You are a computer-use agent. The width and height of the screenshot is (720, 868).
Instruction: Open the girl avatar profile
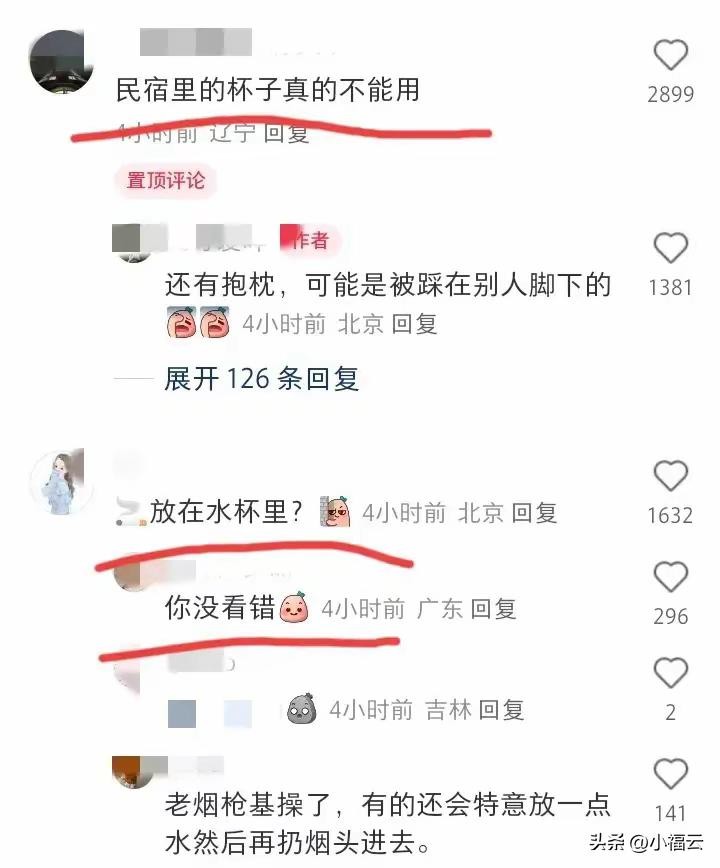point(60,483)
